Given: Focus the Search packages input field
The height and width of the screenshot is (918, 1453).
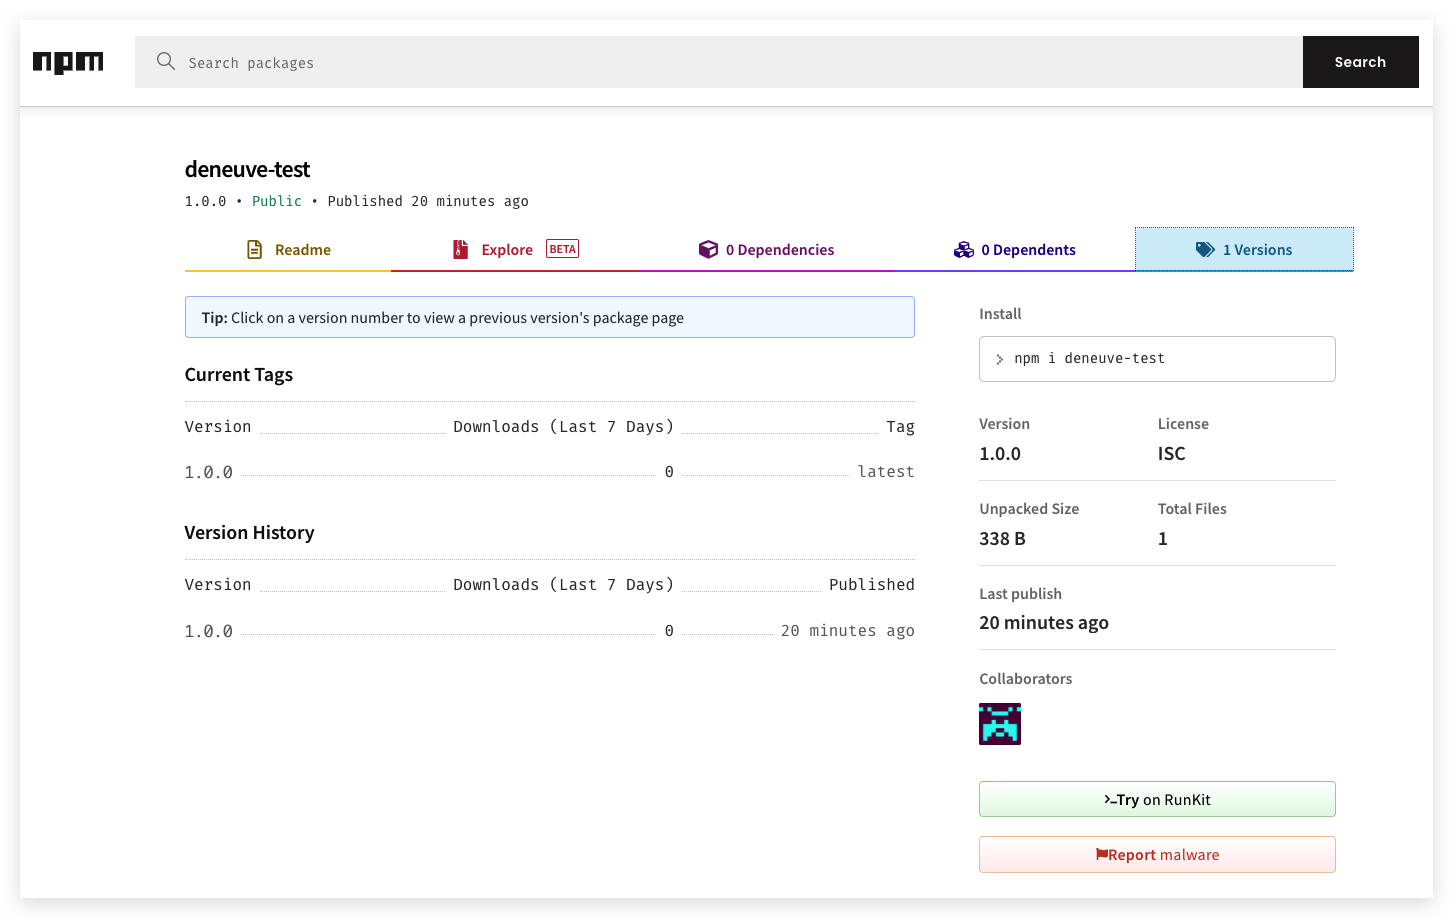Looking at the screenshot, I should tap(719, 62).
